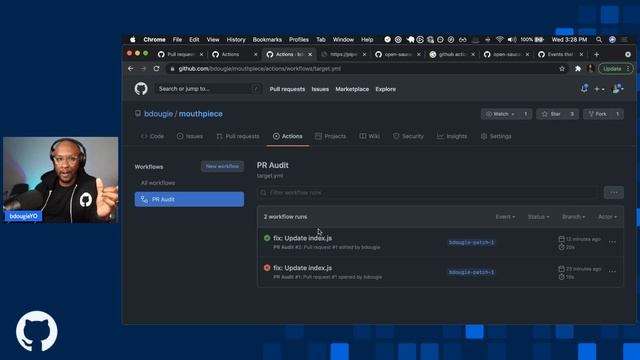Select the PR Audit workflow
The height and width of the screenshot is (360, 640).
click(189, 199)
